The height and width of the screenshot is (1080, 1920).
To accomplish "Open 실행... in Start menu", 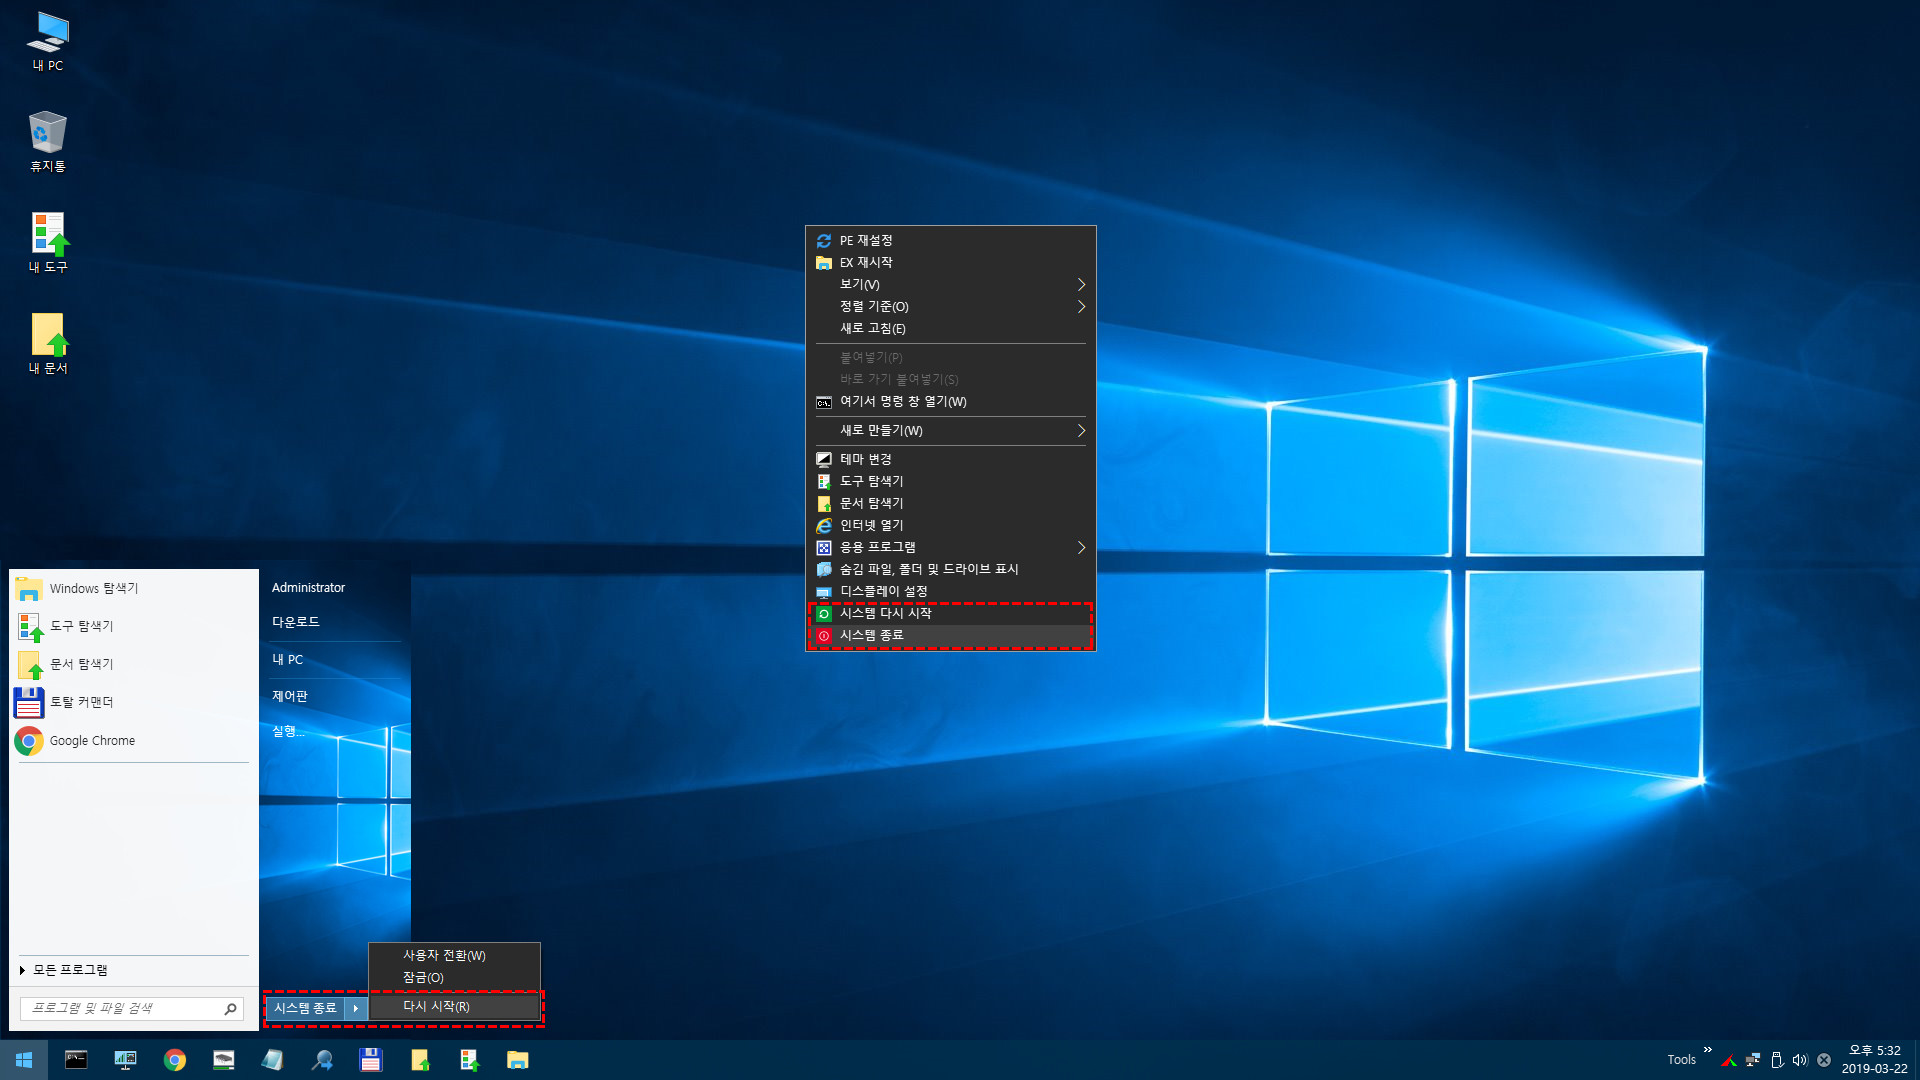I will pos(288,732).
